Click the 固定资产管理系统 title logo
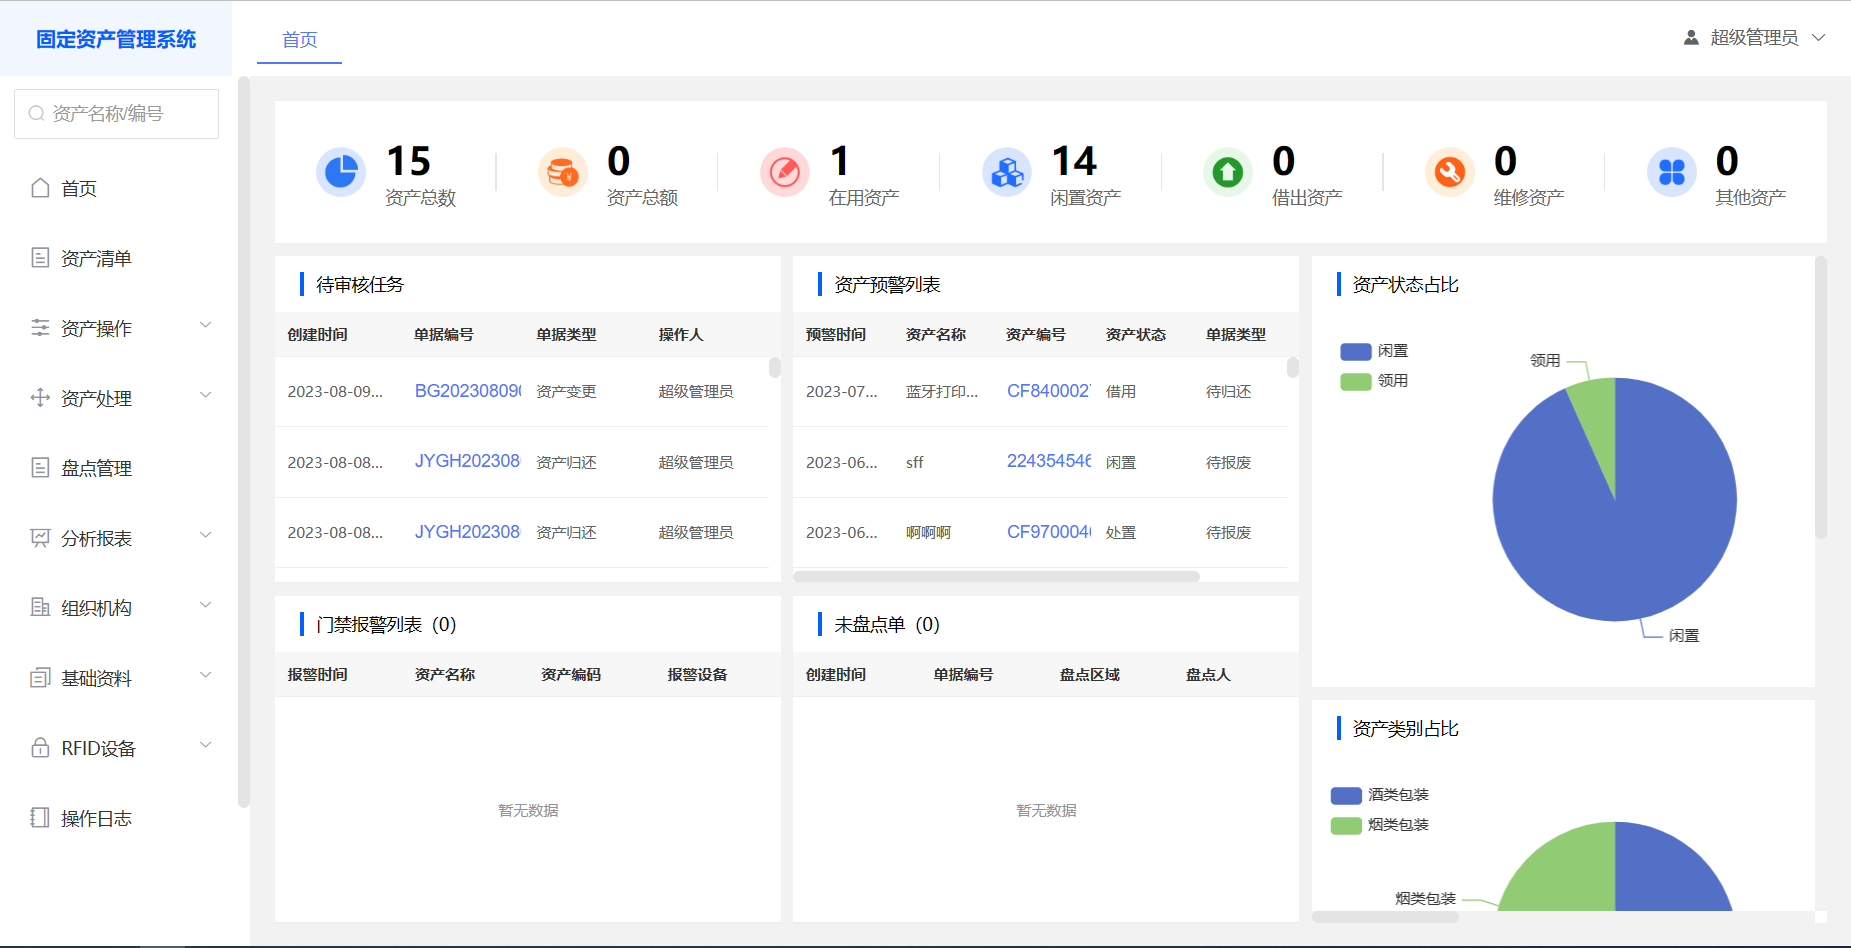 (116, 39)
